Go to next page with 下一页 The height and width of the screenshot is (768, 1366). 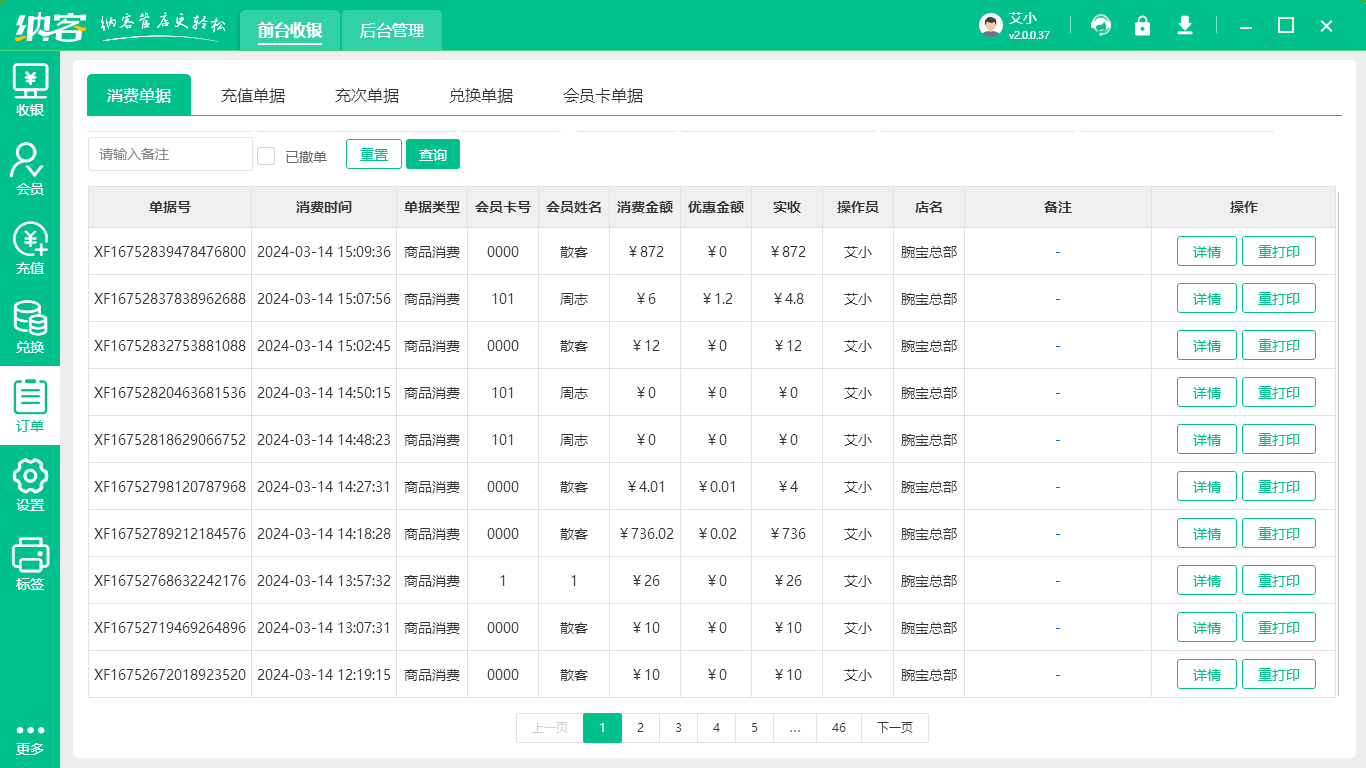click(x=895, y=728)
